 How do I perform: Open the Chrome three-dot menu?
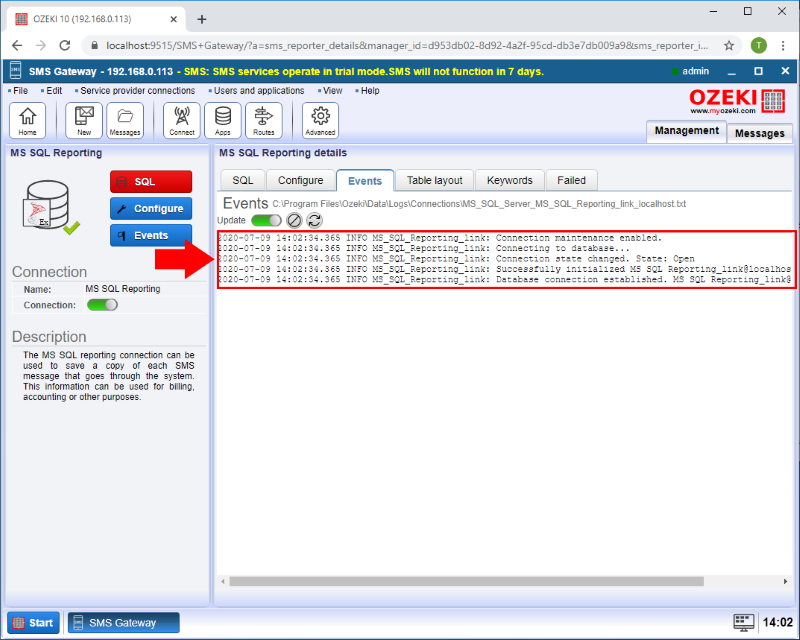click(783, 45)
